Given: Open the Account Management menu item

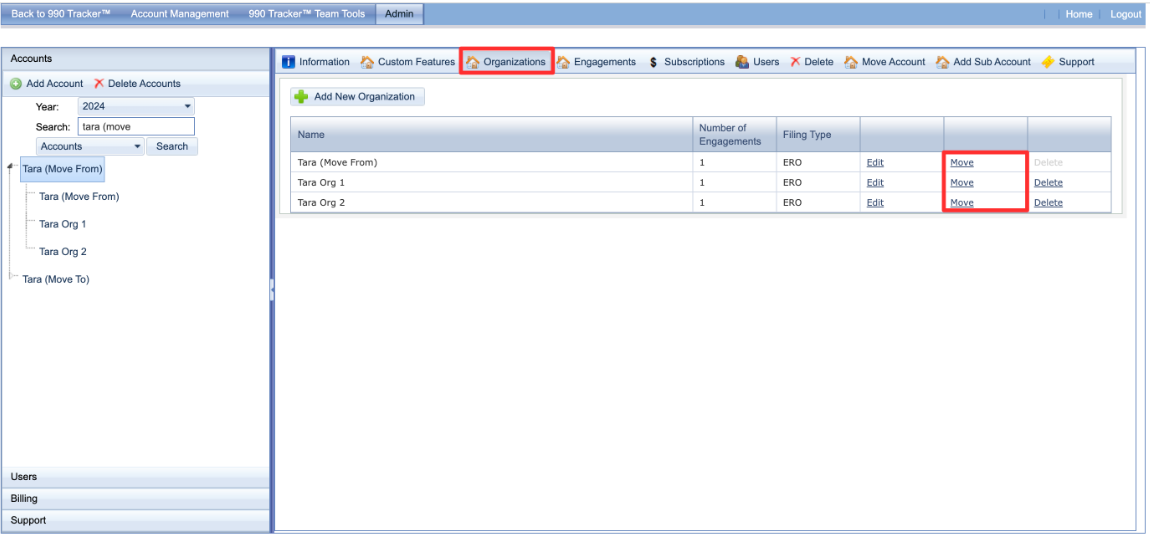Looking at the screenshot, I should pos(180,14).
